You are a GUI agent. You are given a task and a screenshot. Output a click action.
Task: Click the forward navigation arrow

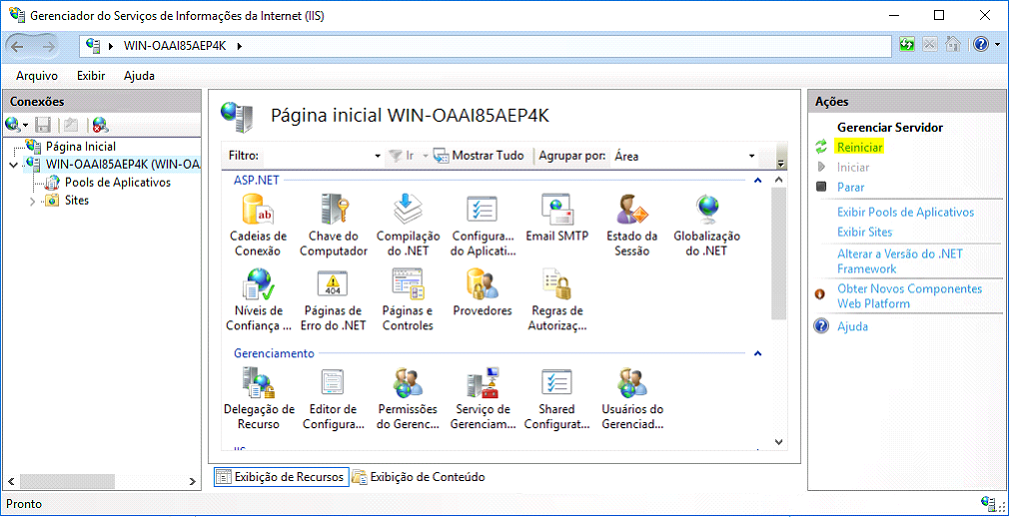[x=48, y=46]
